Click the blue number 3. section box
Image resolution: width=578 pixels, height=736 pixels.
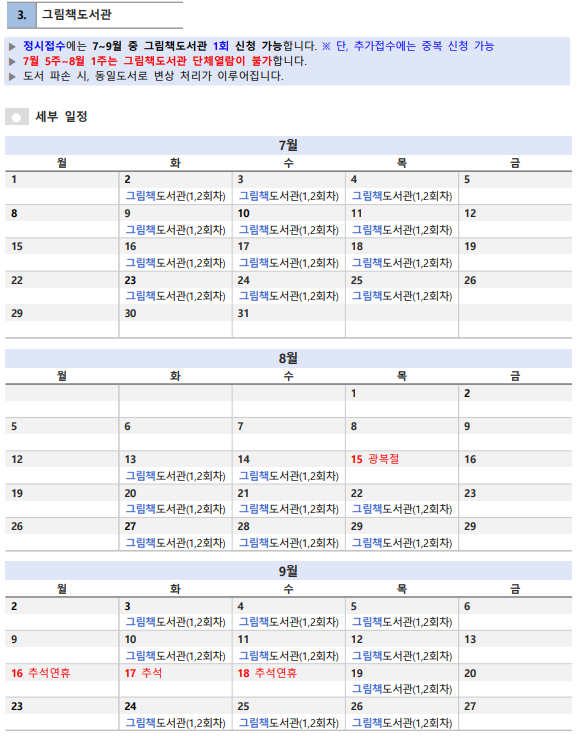click(22, 15)
